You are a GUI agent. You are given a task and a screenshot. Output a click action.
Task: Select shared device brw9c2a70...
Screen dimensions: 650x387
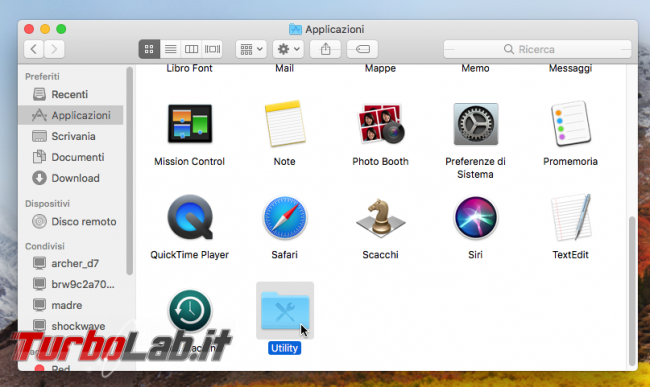70,284
